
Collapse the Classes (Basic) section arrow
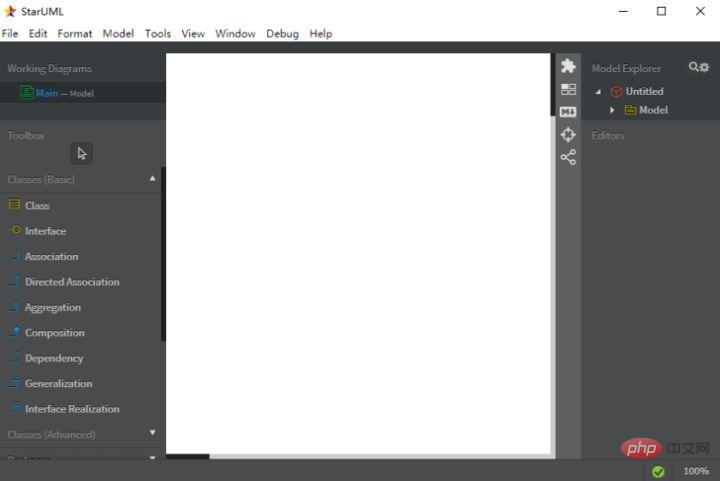[152, 179]
